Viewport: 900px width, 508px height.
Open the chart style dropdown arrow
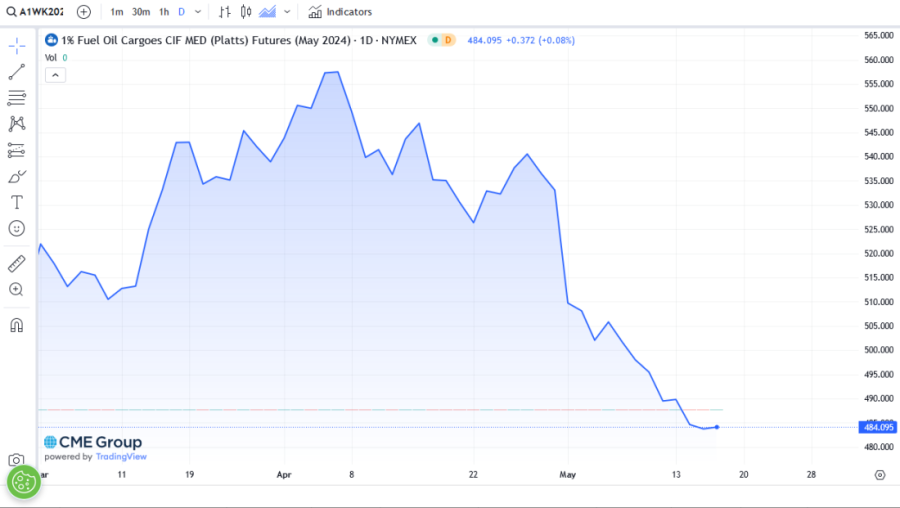pyautogui.click(x=288, y=12)
